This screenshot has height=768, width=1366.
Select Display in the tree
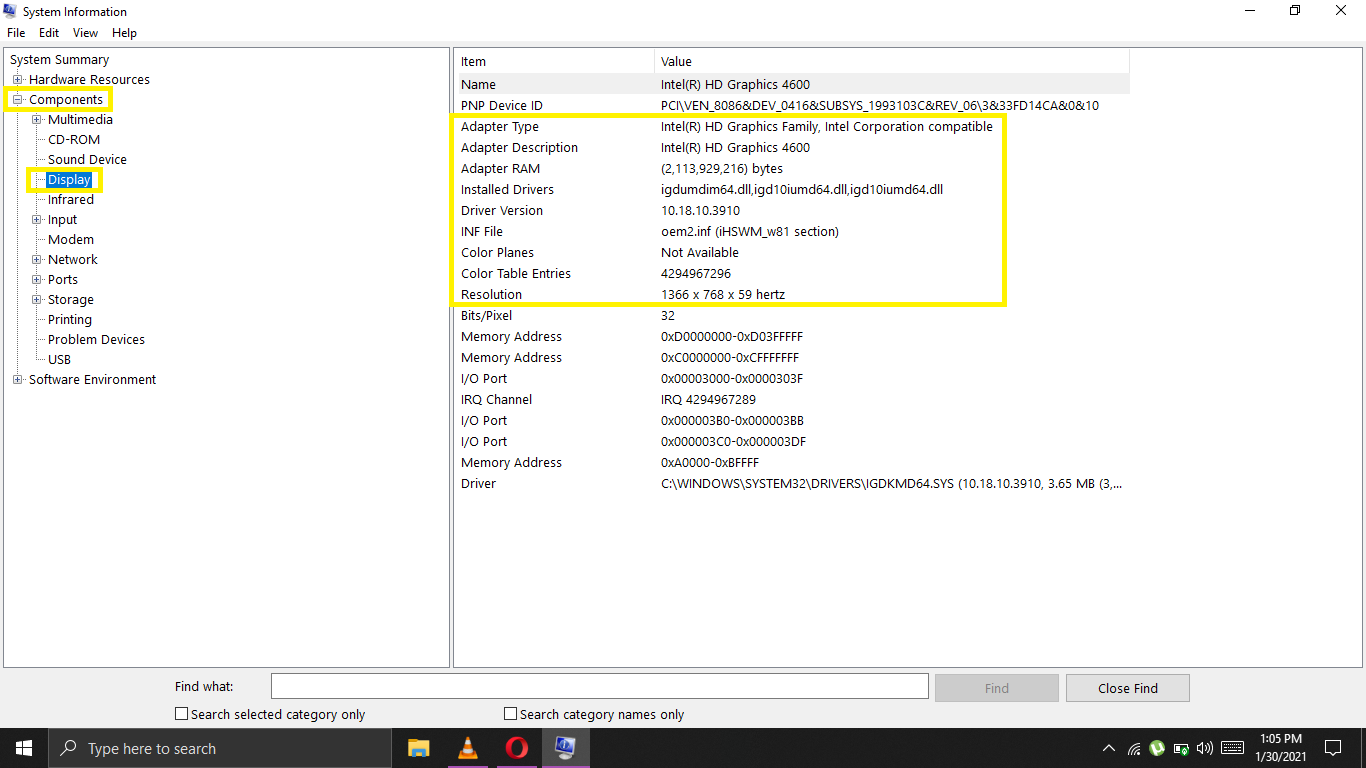69,180
